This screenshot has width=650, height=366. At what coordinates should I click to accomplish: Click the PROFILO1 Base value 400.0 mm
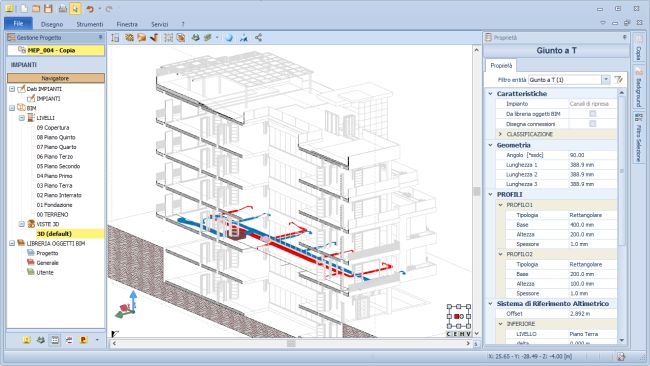point(592,225)
